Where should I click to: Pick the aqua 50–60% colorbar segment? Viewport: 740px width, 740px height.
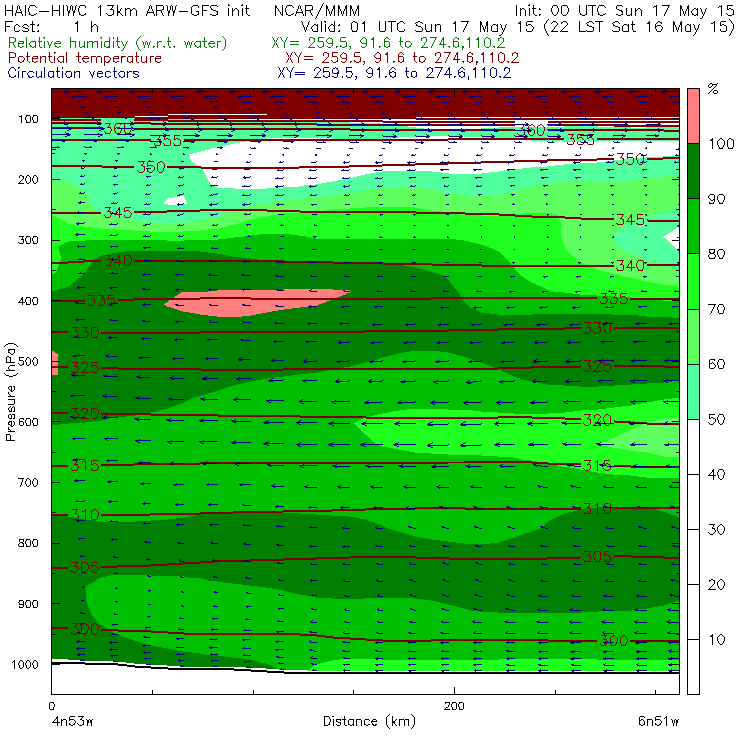click(693, 391)
